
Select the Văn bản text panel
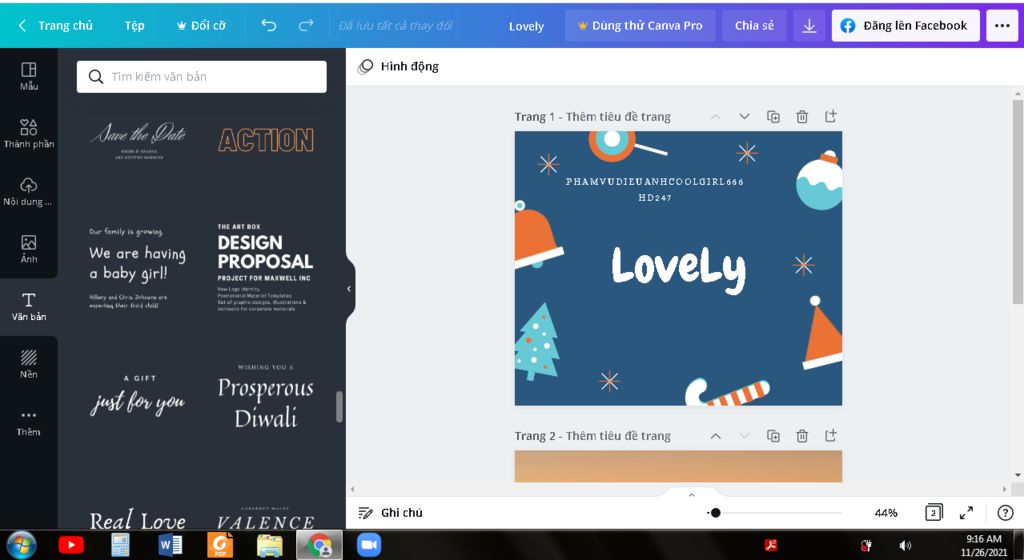[x=29, y=307]
